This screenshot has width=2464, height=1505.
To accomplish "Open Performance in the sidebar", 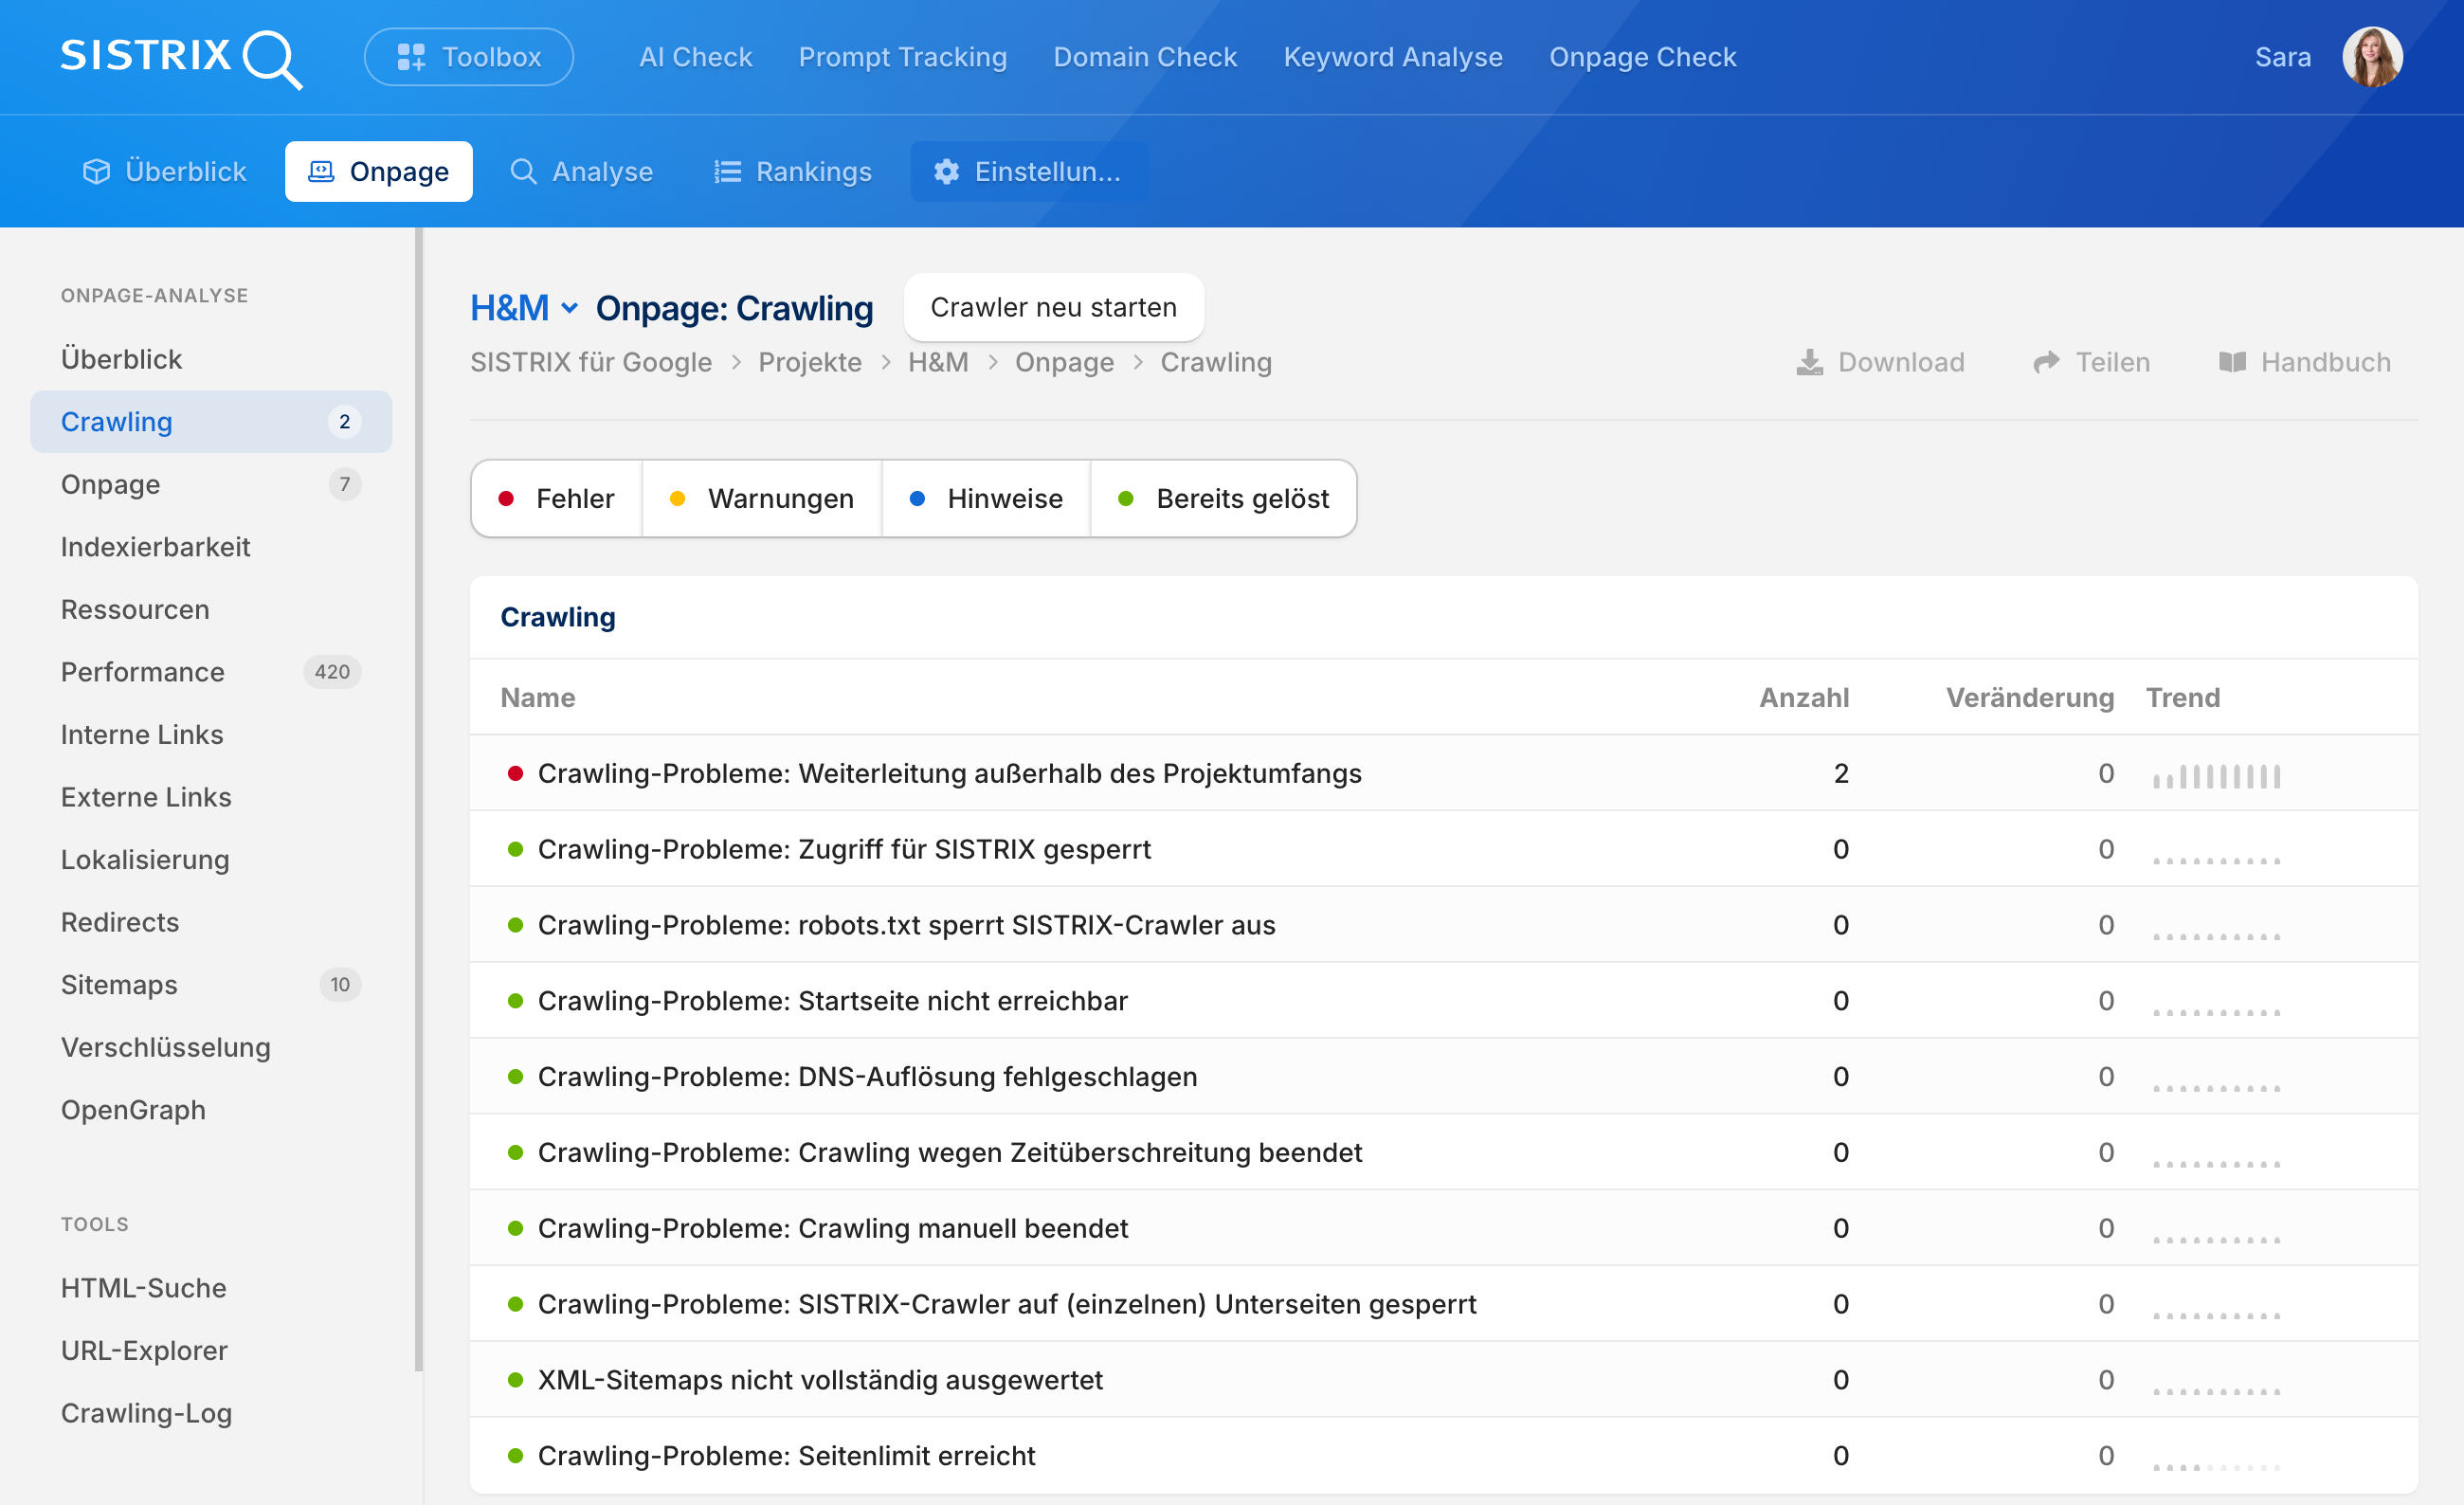I will coord(211,671).
